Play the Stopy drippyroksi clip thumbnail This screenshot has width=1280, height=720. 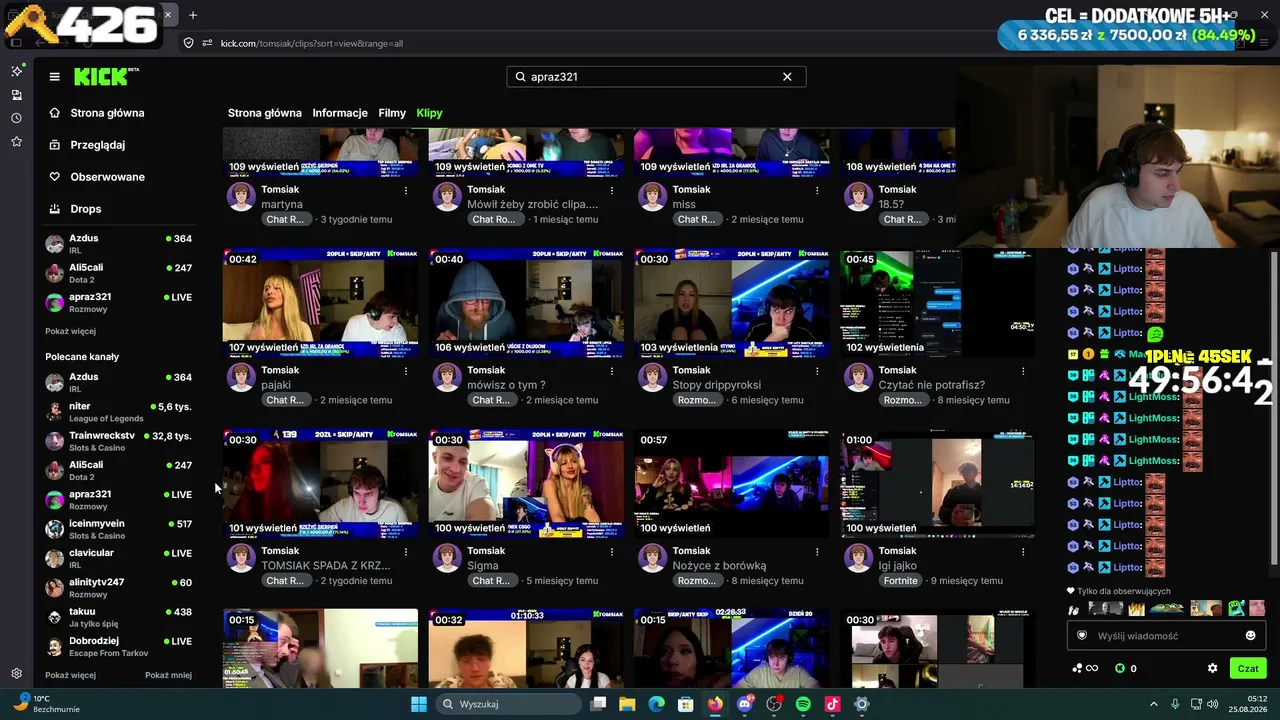coord(732,303)
